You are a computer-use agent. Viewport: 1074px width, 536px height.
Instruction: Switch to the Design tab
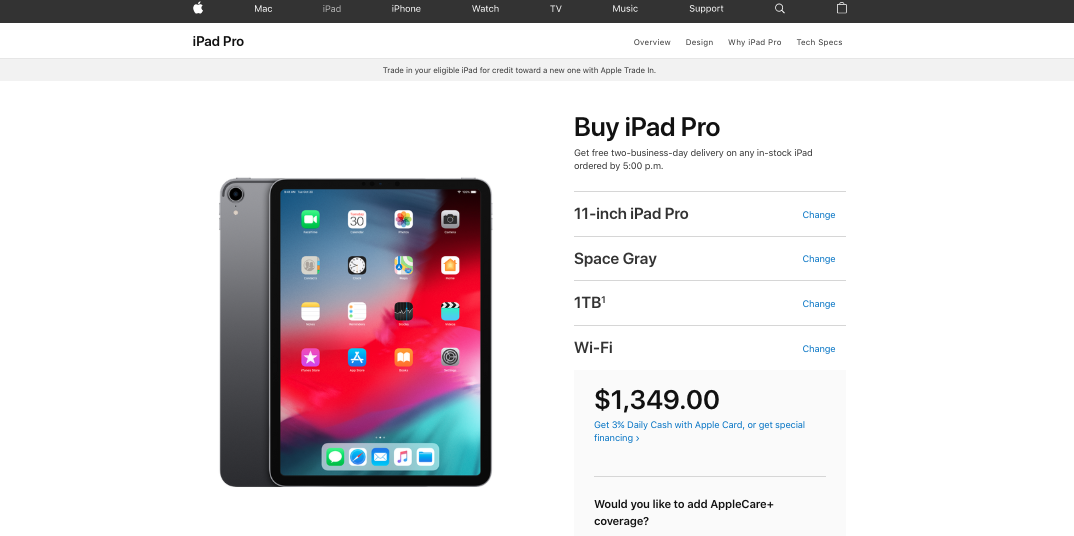(699, 42)
